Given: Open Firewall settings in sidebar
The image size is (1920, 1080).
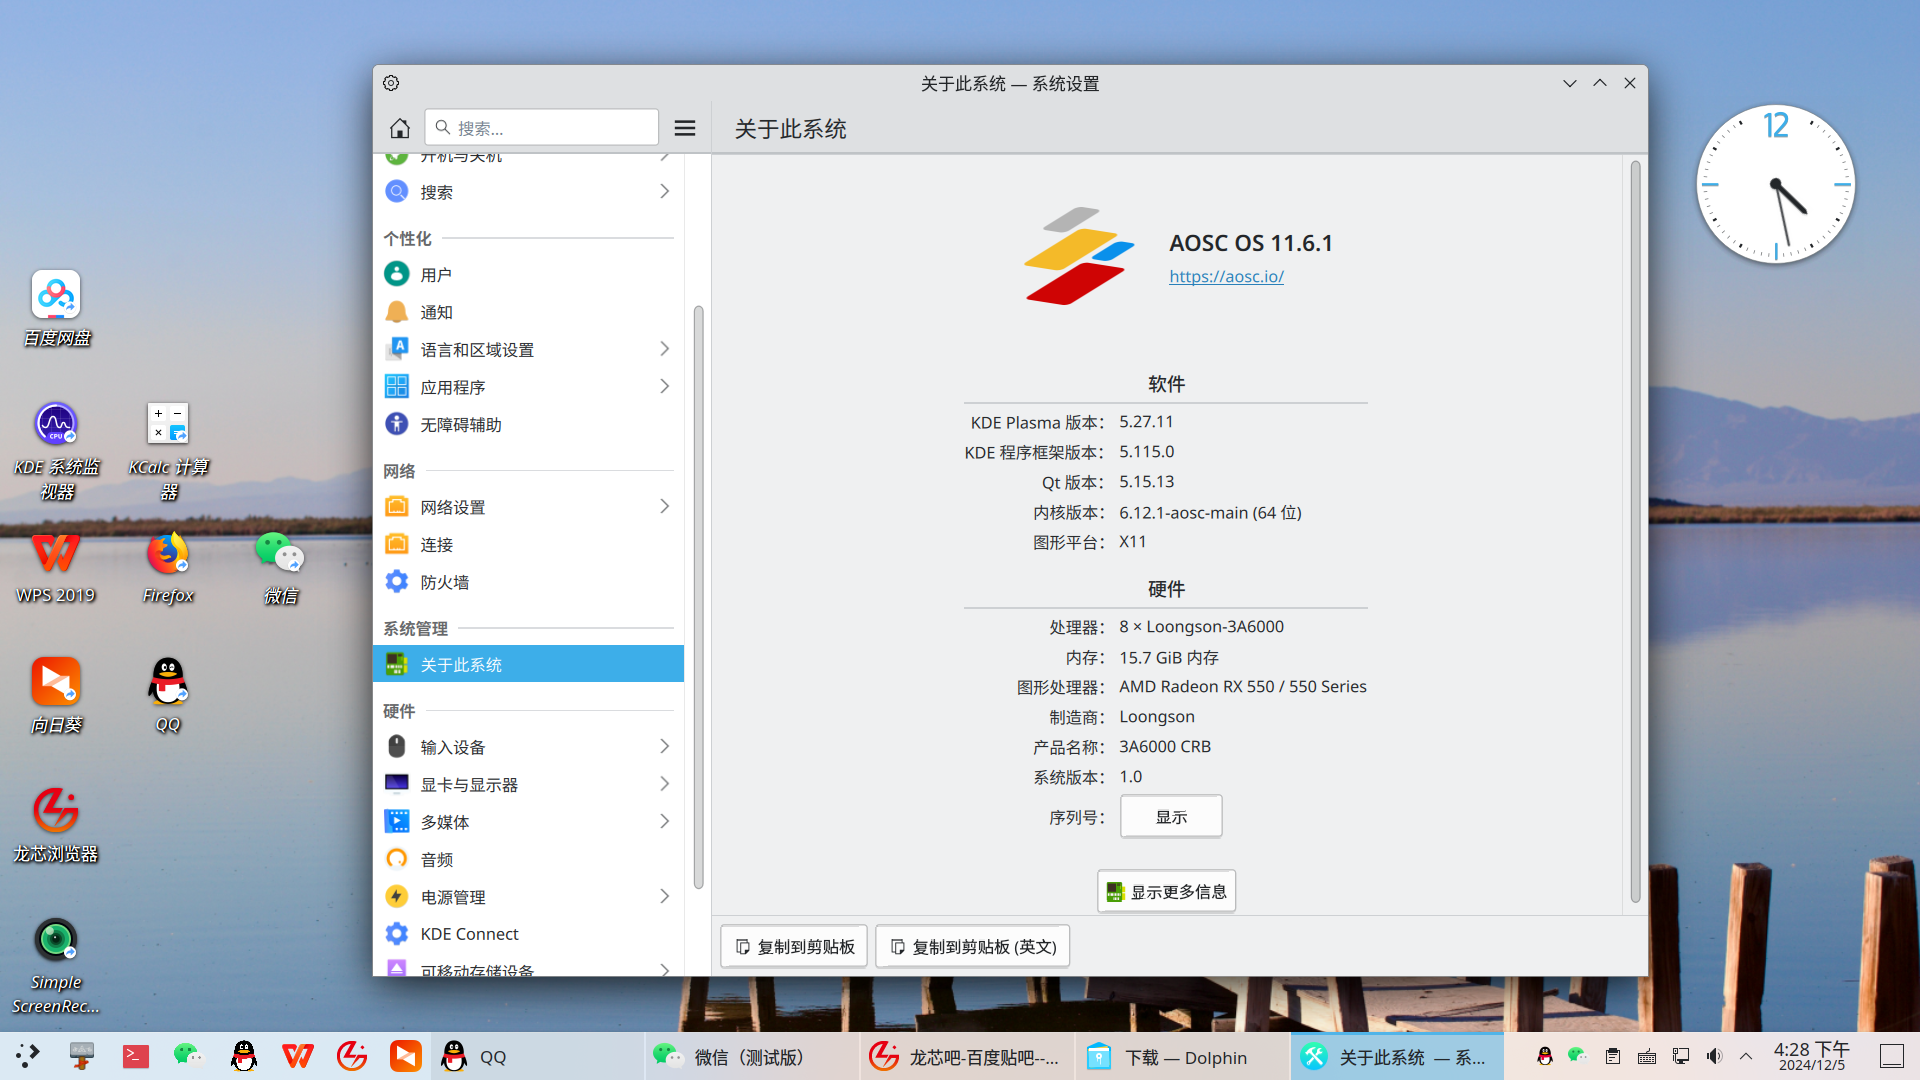Looking at the screenshot, I should point(528,582).
